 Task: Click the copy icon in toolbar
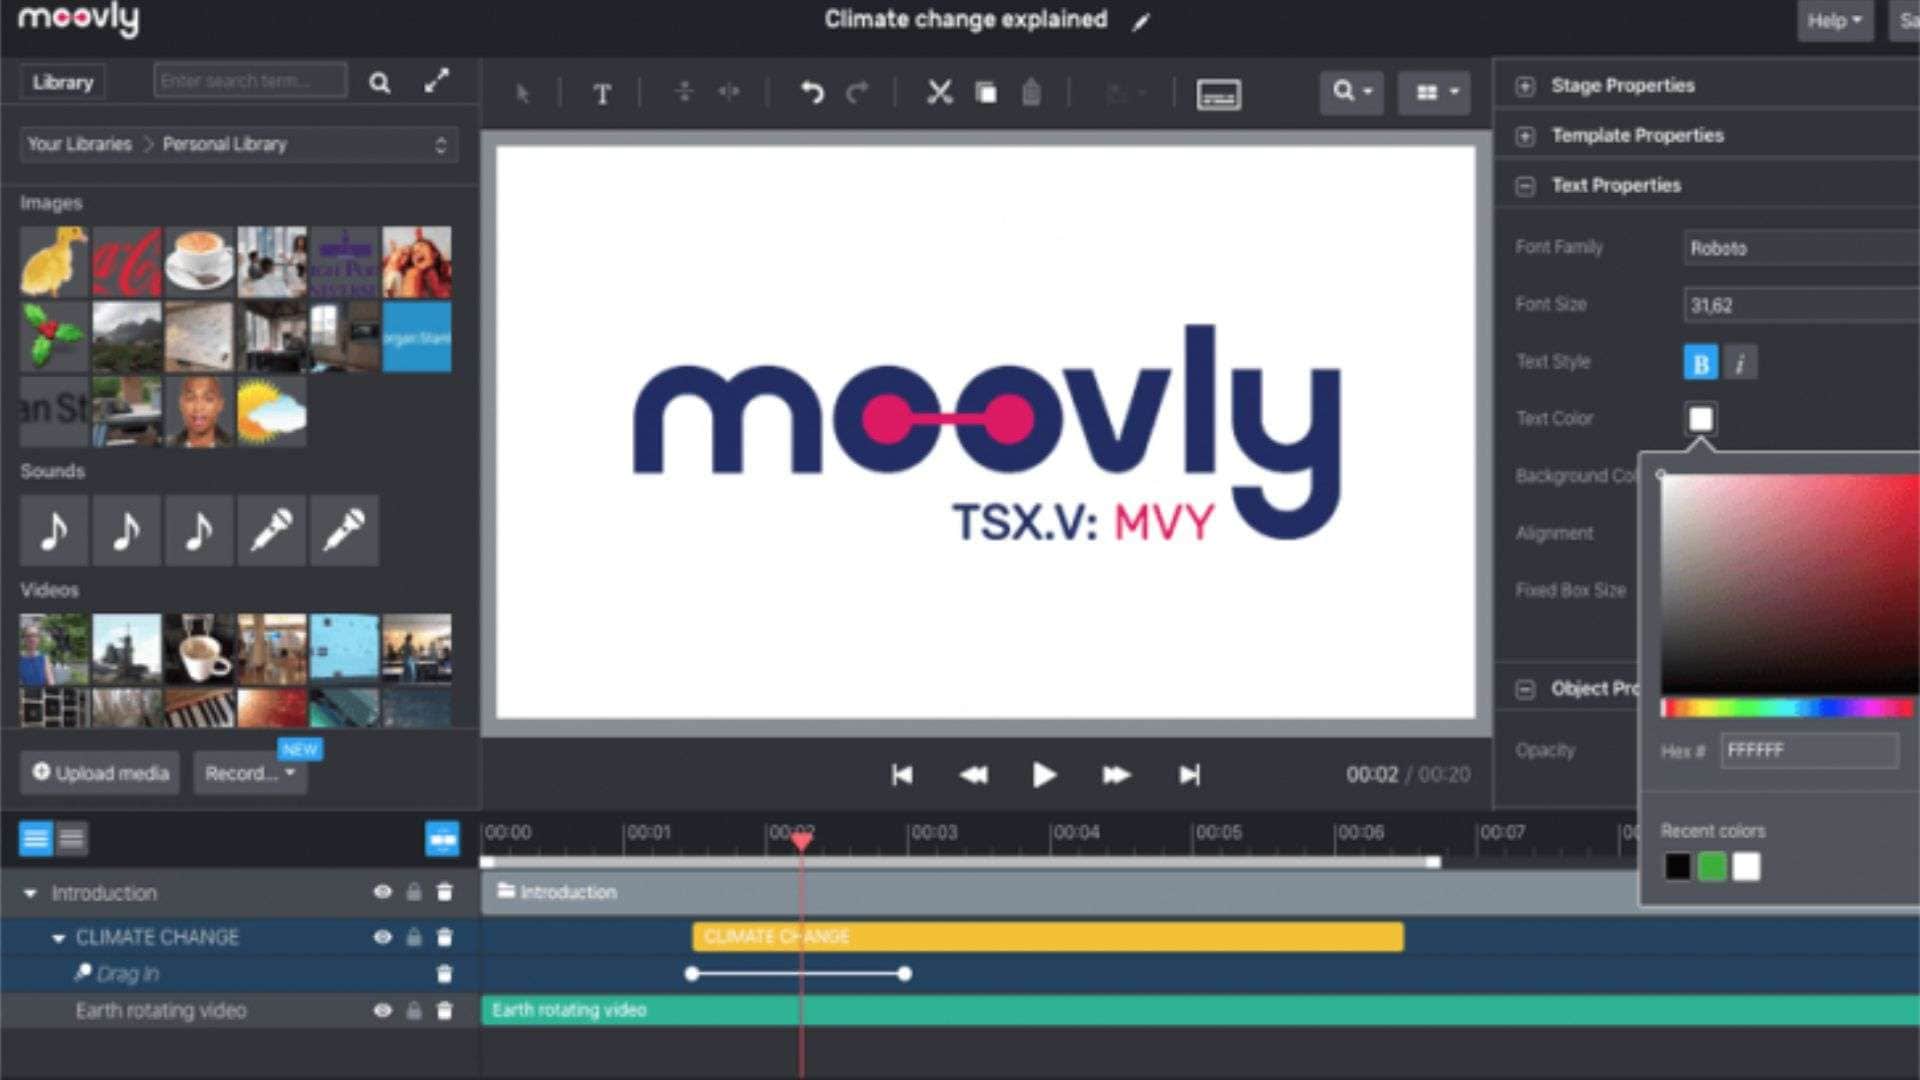(x=986, y=93)
